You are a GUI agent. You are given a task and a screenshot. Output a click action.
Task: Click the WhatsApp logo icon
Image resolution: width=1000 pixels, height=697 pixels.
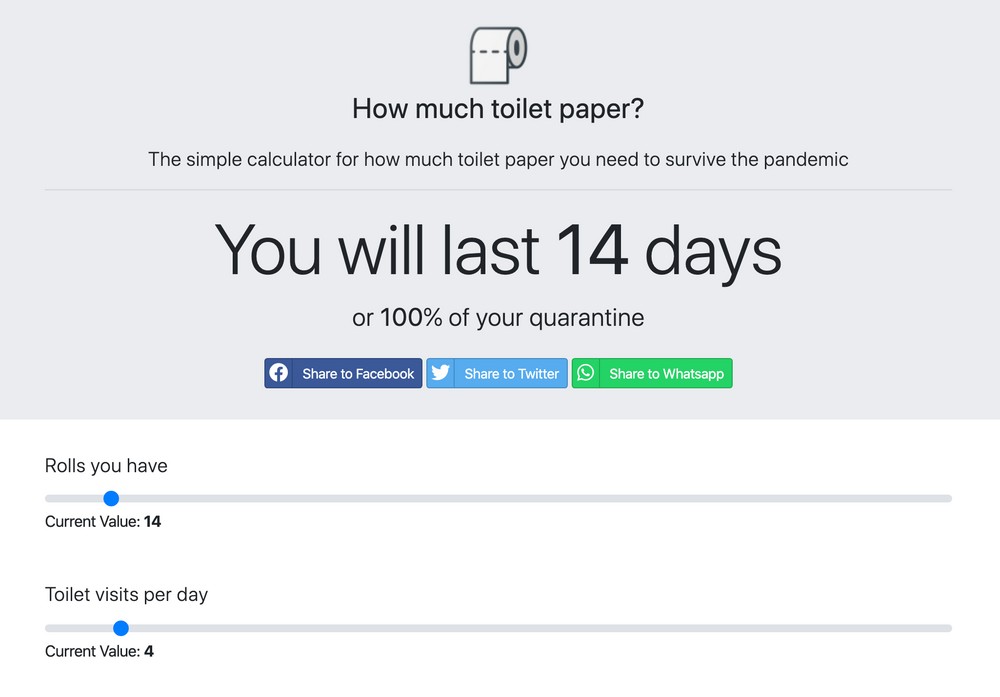pyautogui.click(x=586, y=373)
